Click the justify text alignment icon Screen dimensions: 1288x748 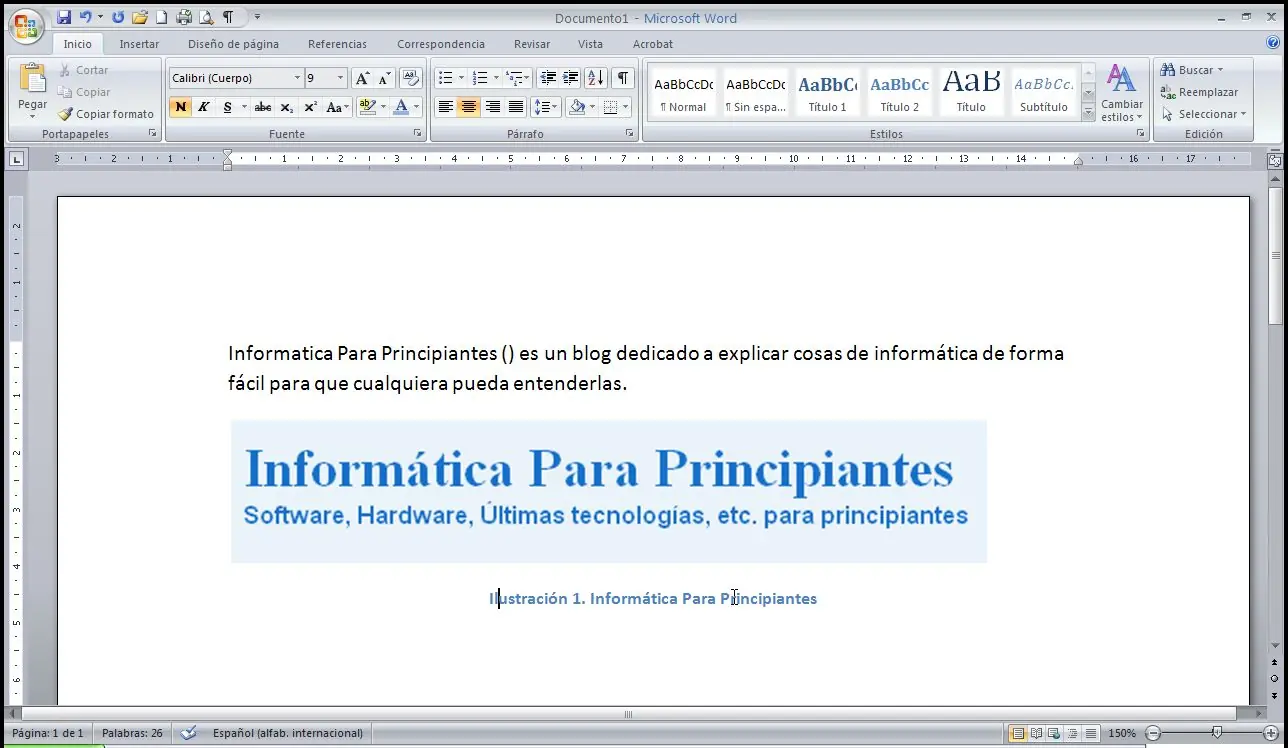pyautogui.click(x=516, y=107)
